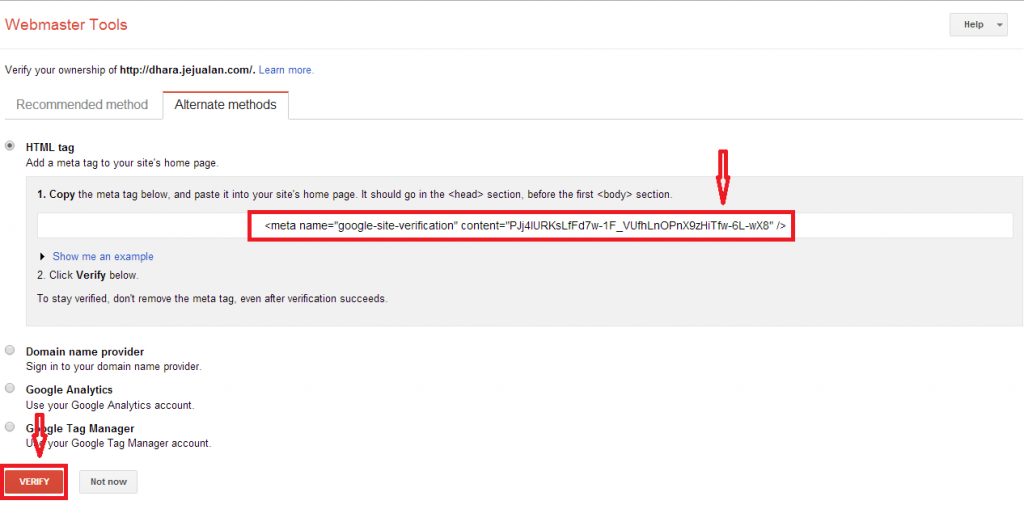This screenshot has width=1024, height=509.
Task: Click inside the google-site-verification meta tag field
Action: 525,226
